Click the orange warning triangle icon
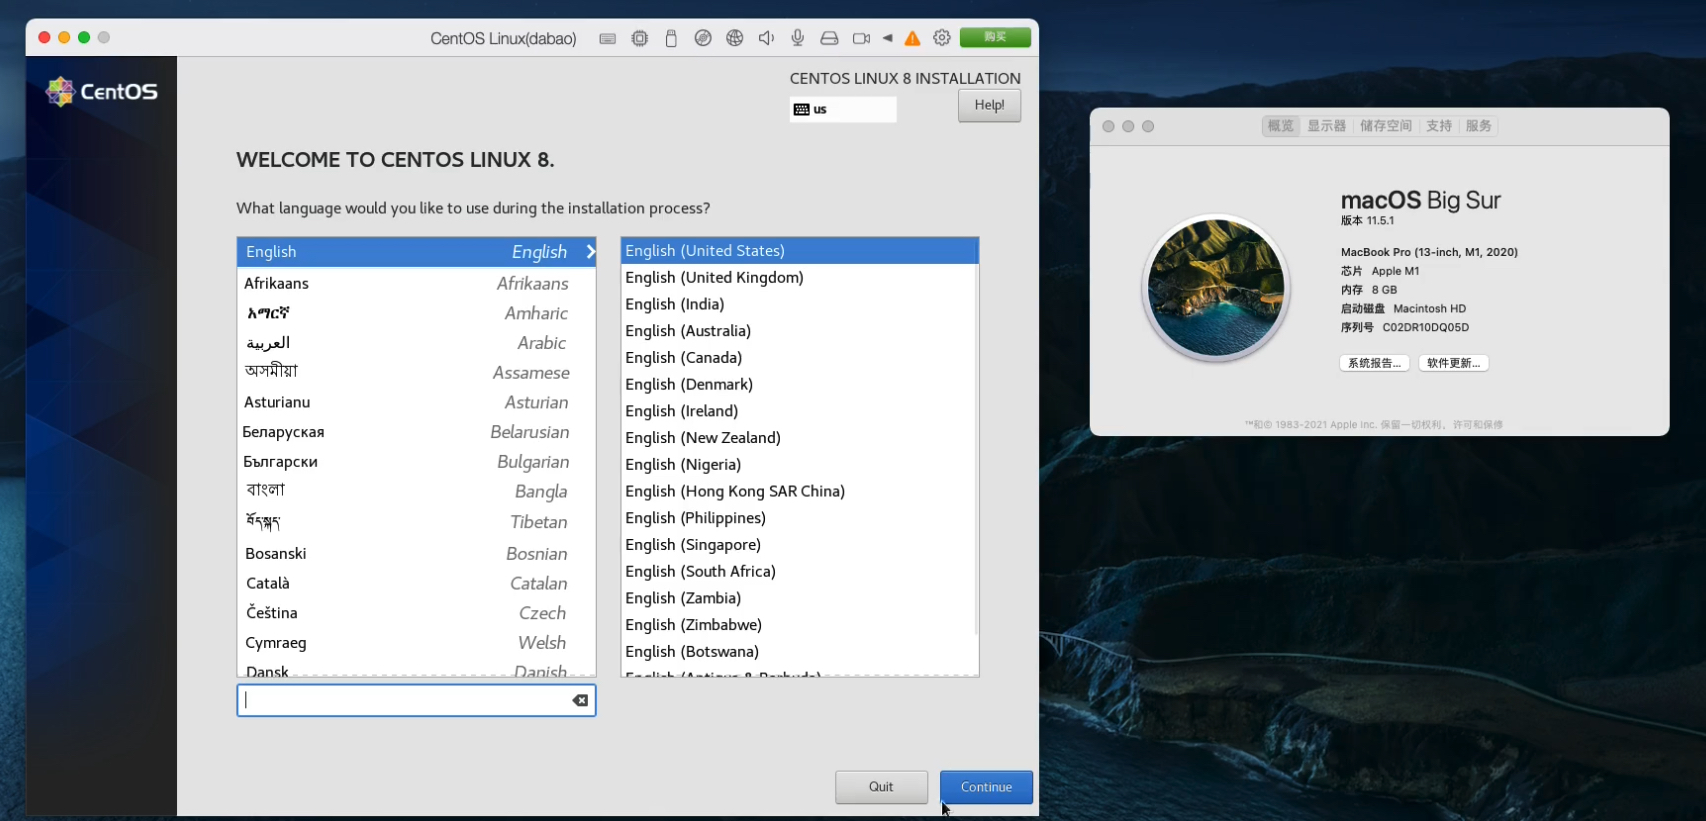The width and height of the screenshot is (1706, 821). [x=912, y=38]
